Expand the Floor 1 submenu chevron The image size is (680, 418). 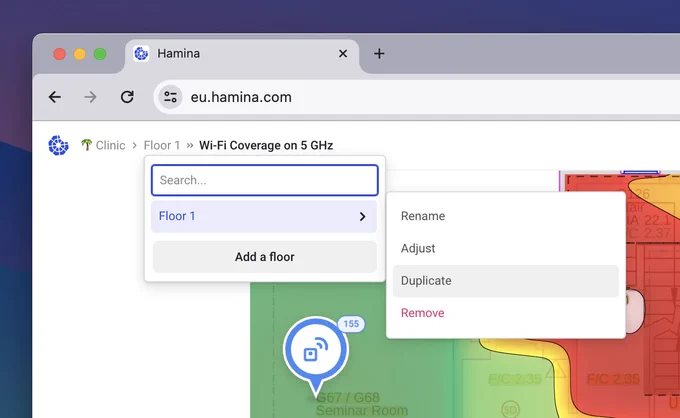click(x=363, y=216)
